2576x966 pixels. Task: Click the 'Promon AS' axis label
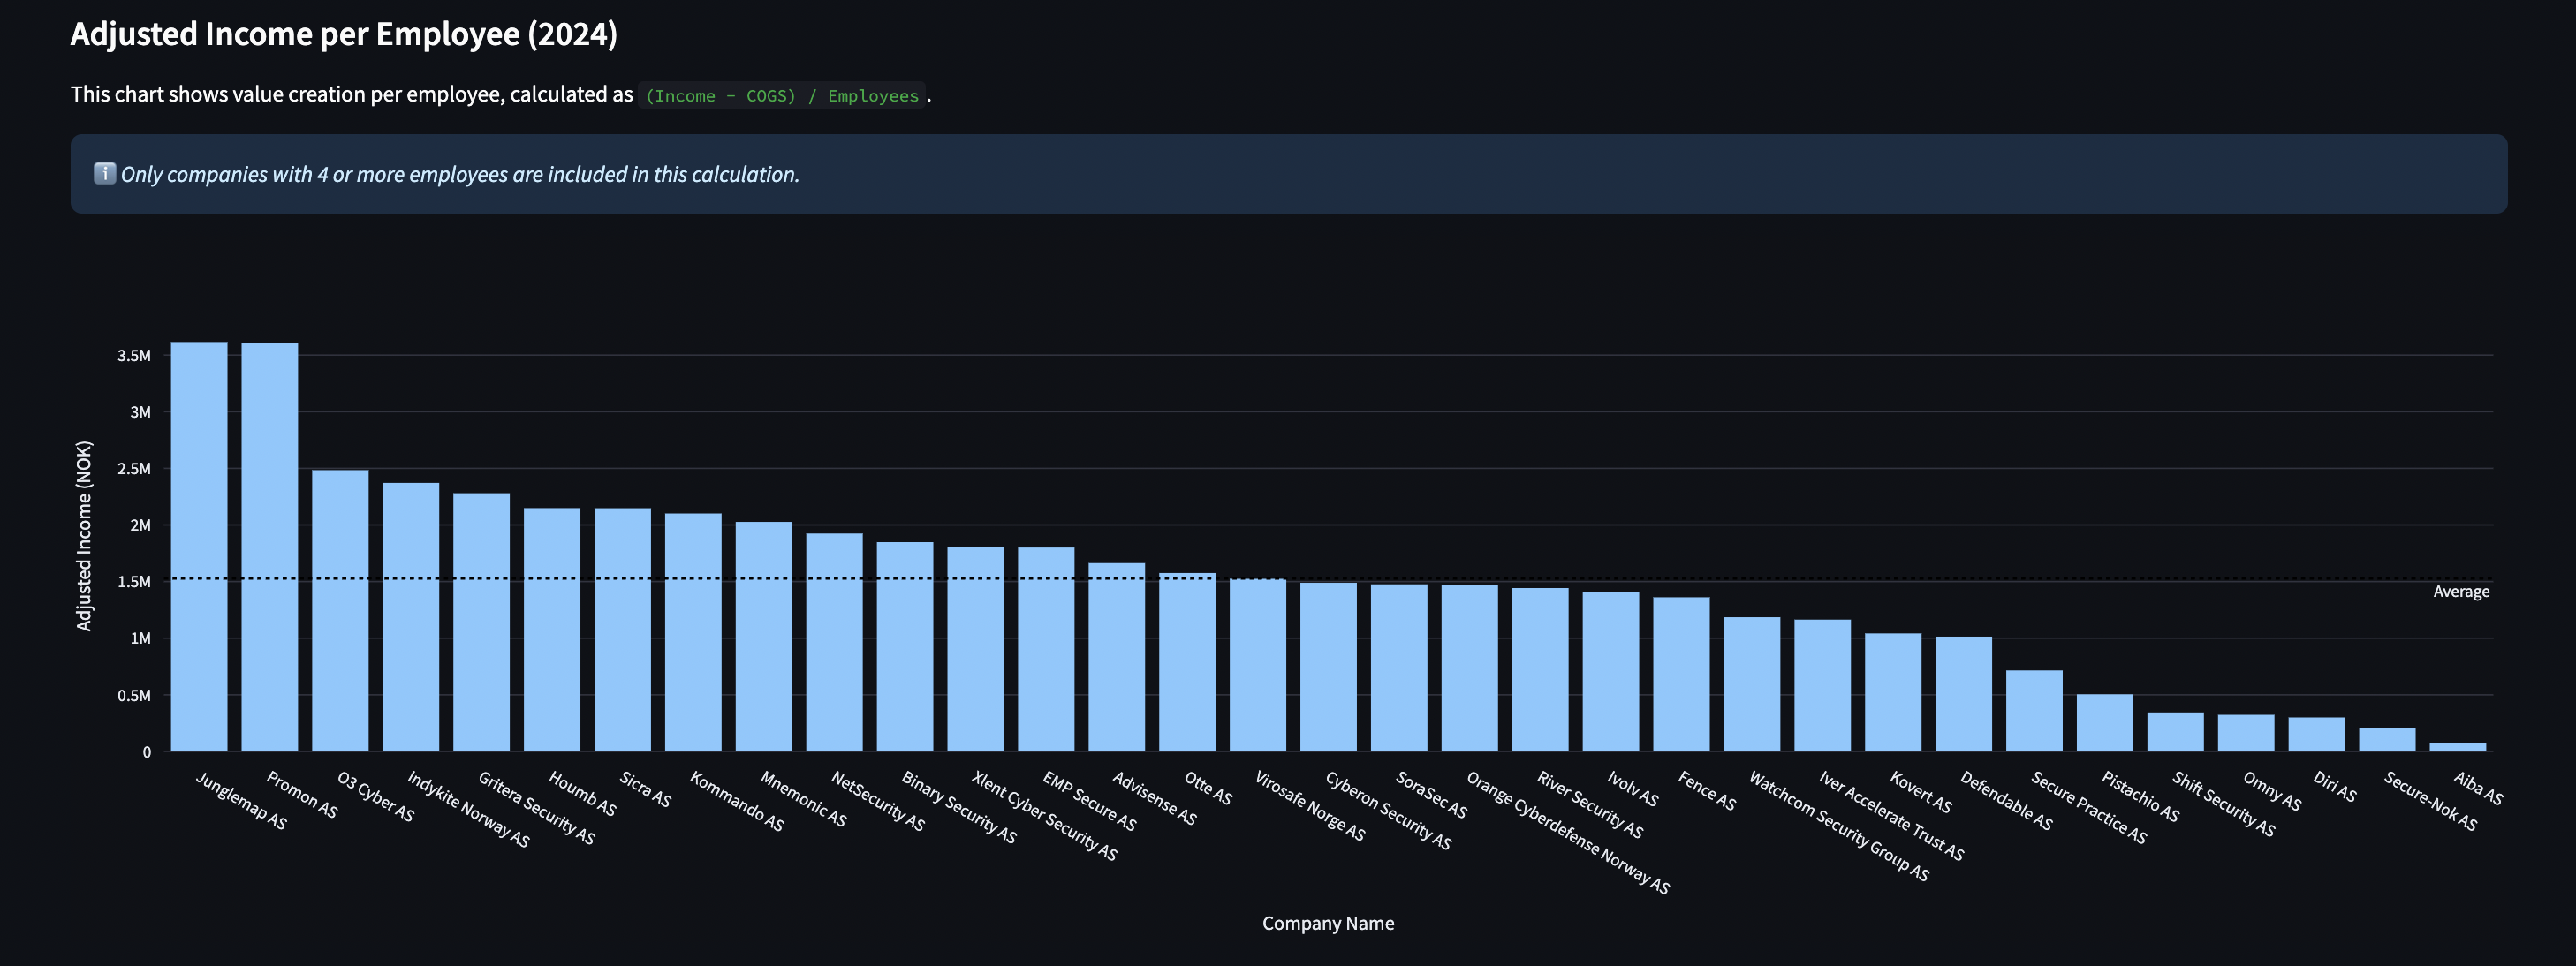302,794
